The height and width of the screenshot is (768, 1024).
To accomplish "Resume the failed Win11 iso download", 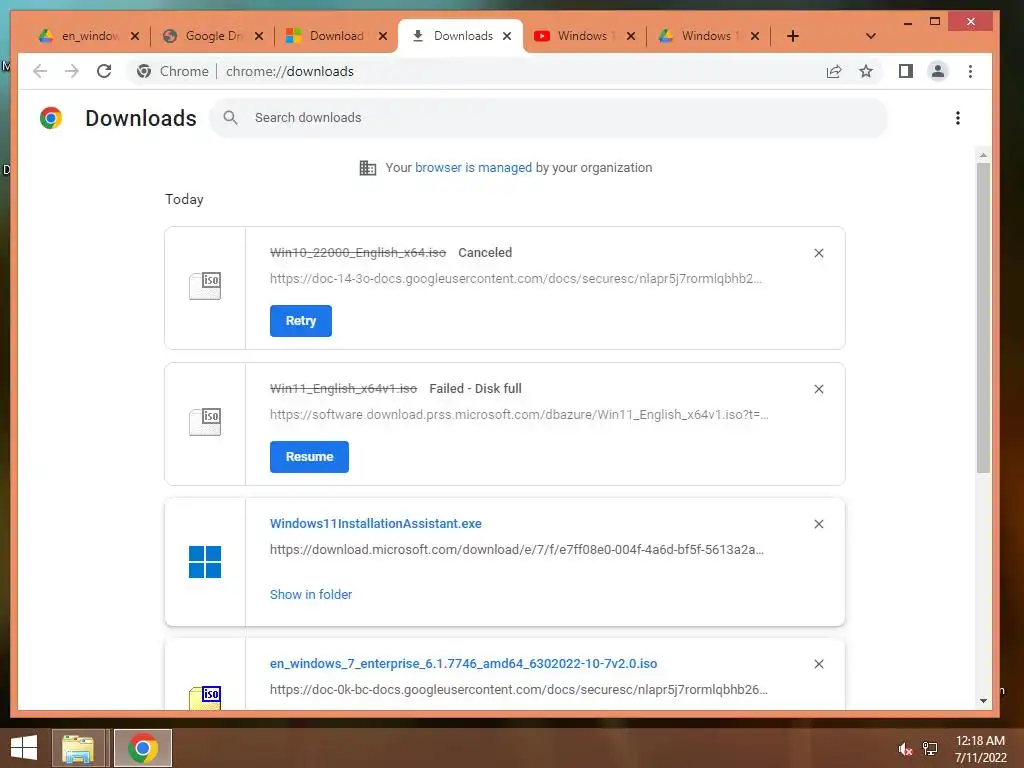I will point(310,456).
